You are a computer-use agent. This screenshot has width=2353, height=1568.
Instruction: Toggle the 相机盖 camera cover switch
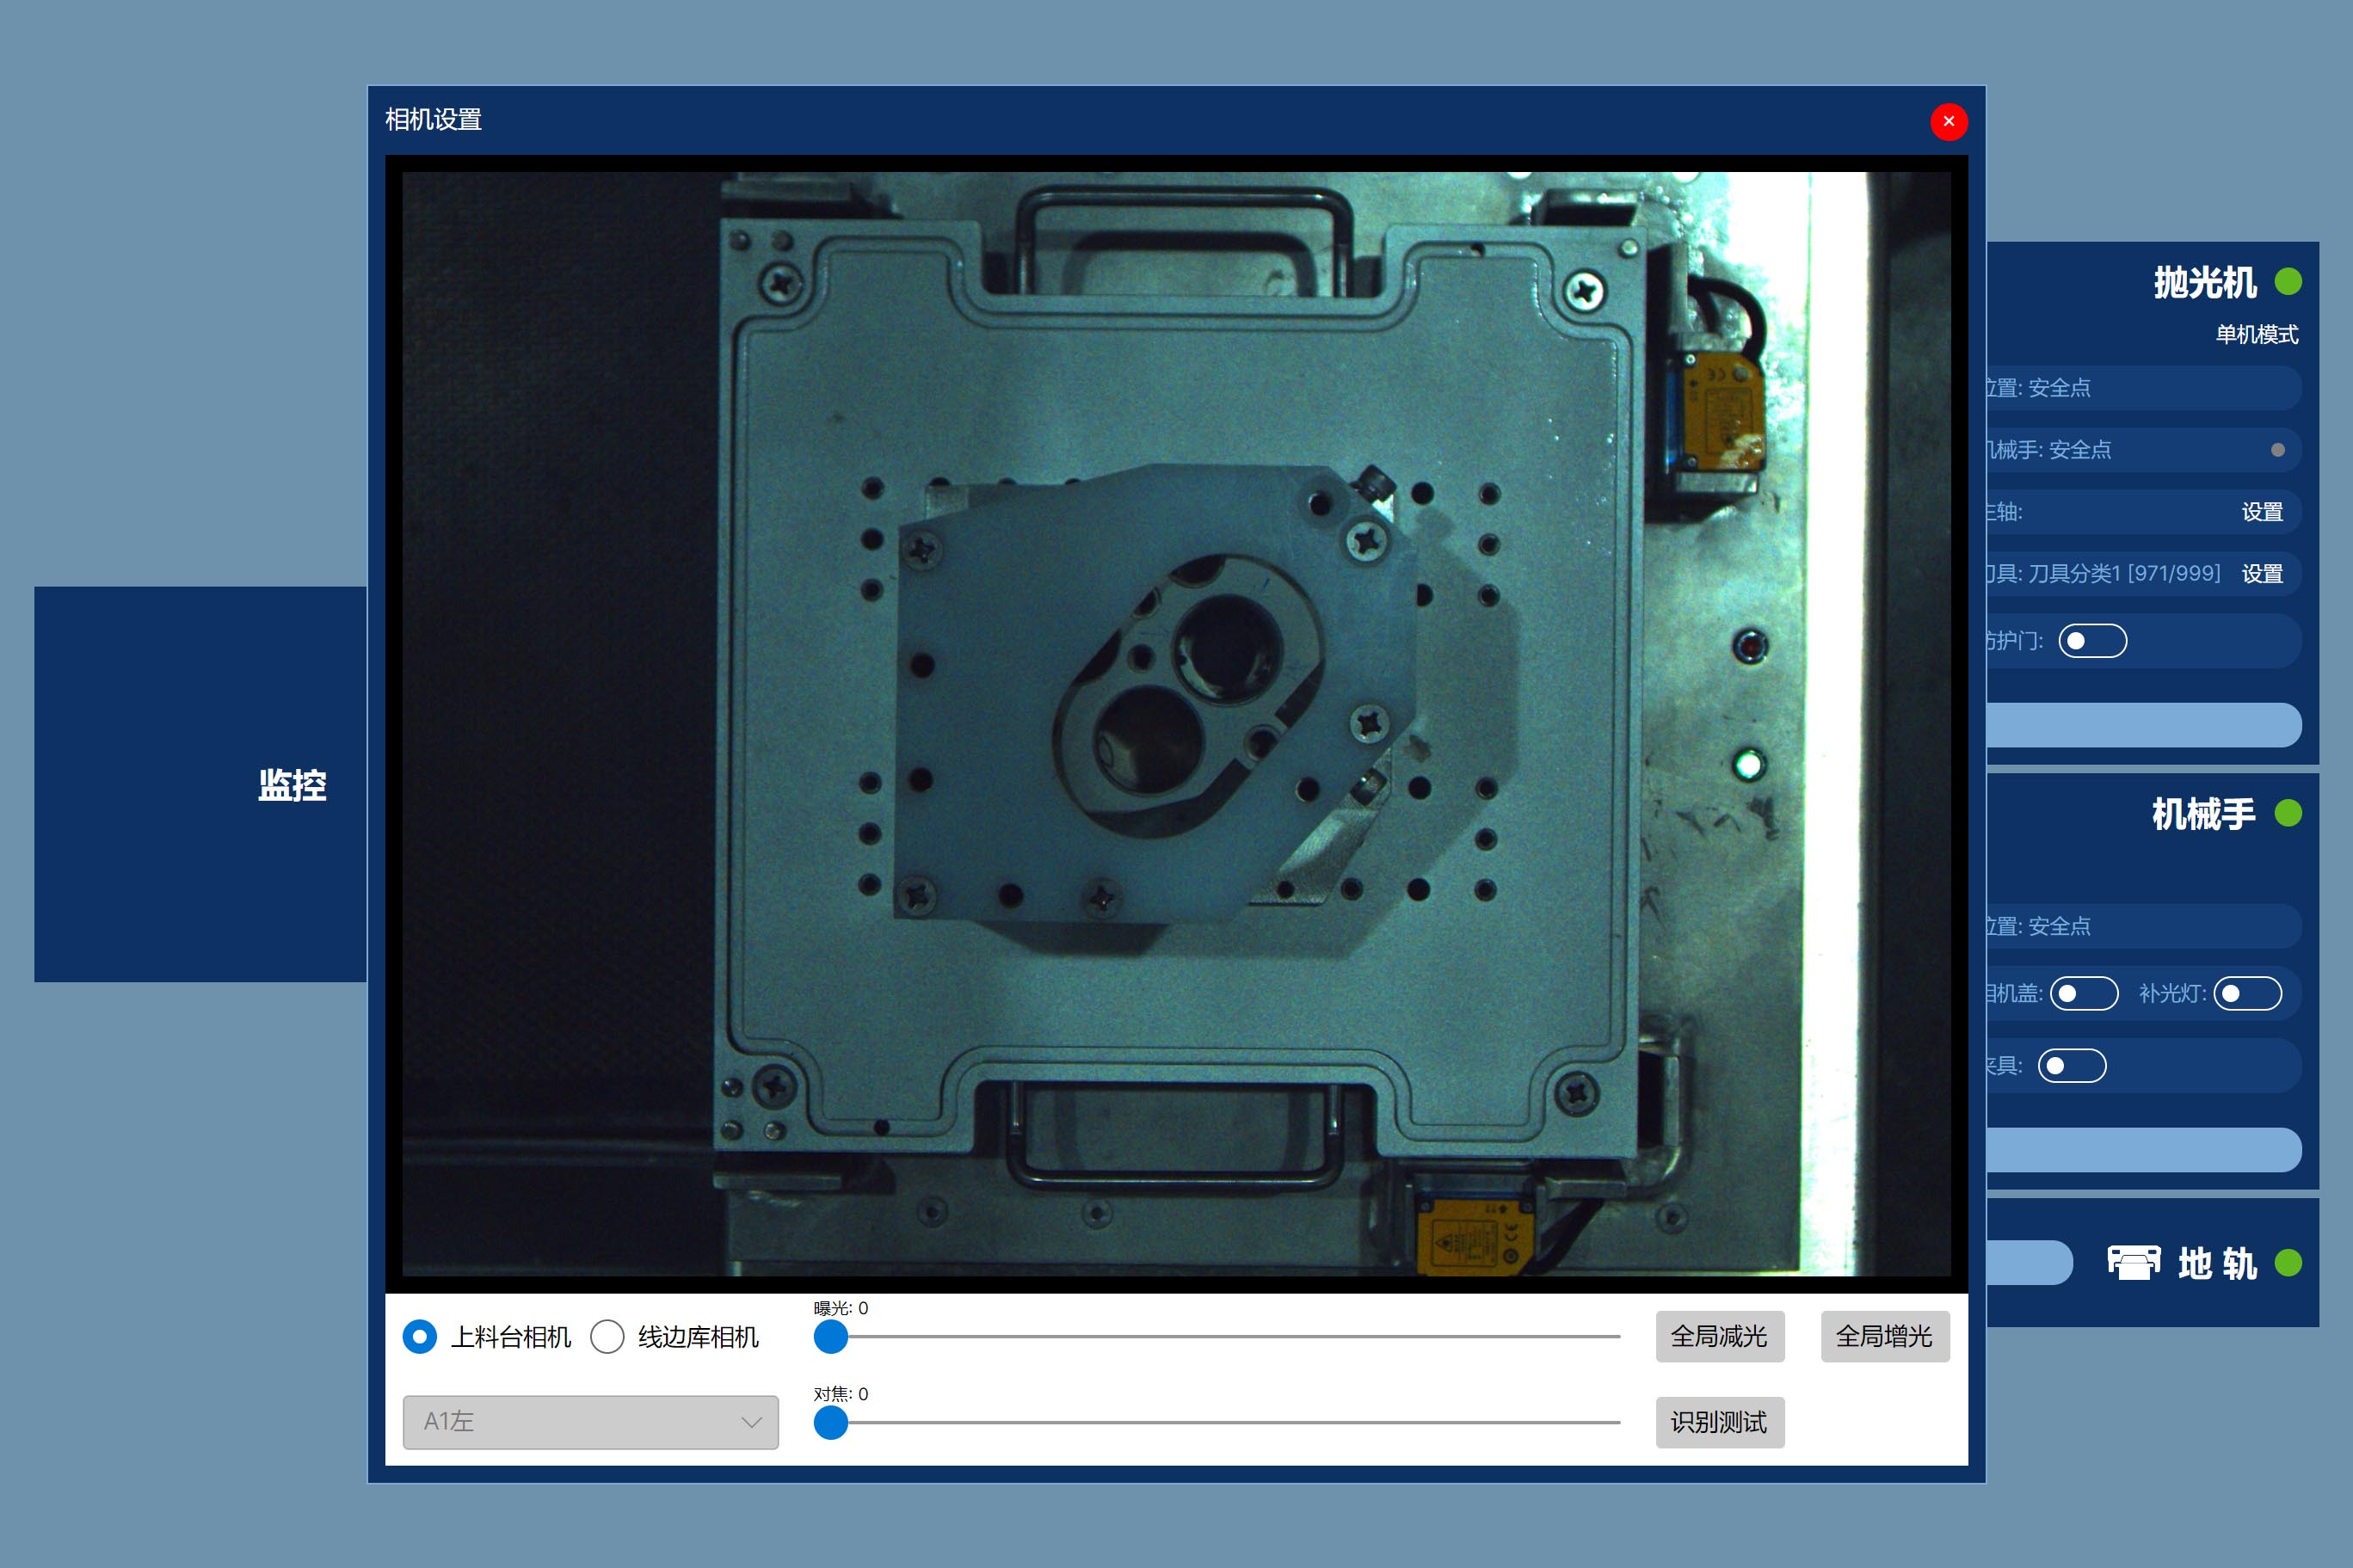click(2083, 993)
